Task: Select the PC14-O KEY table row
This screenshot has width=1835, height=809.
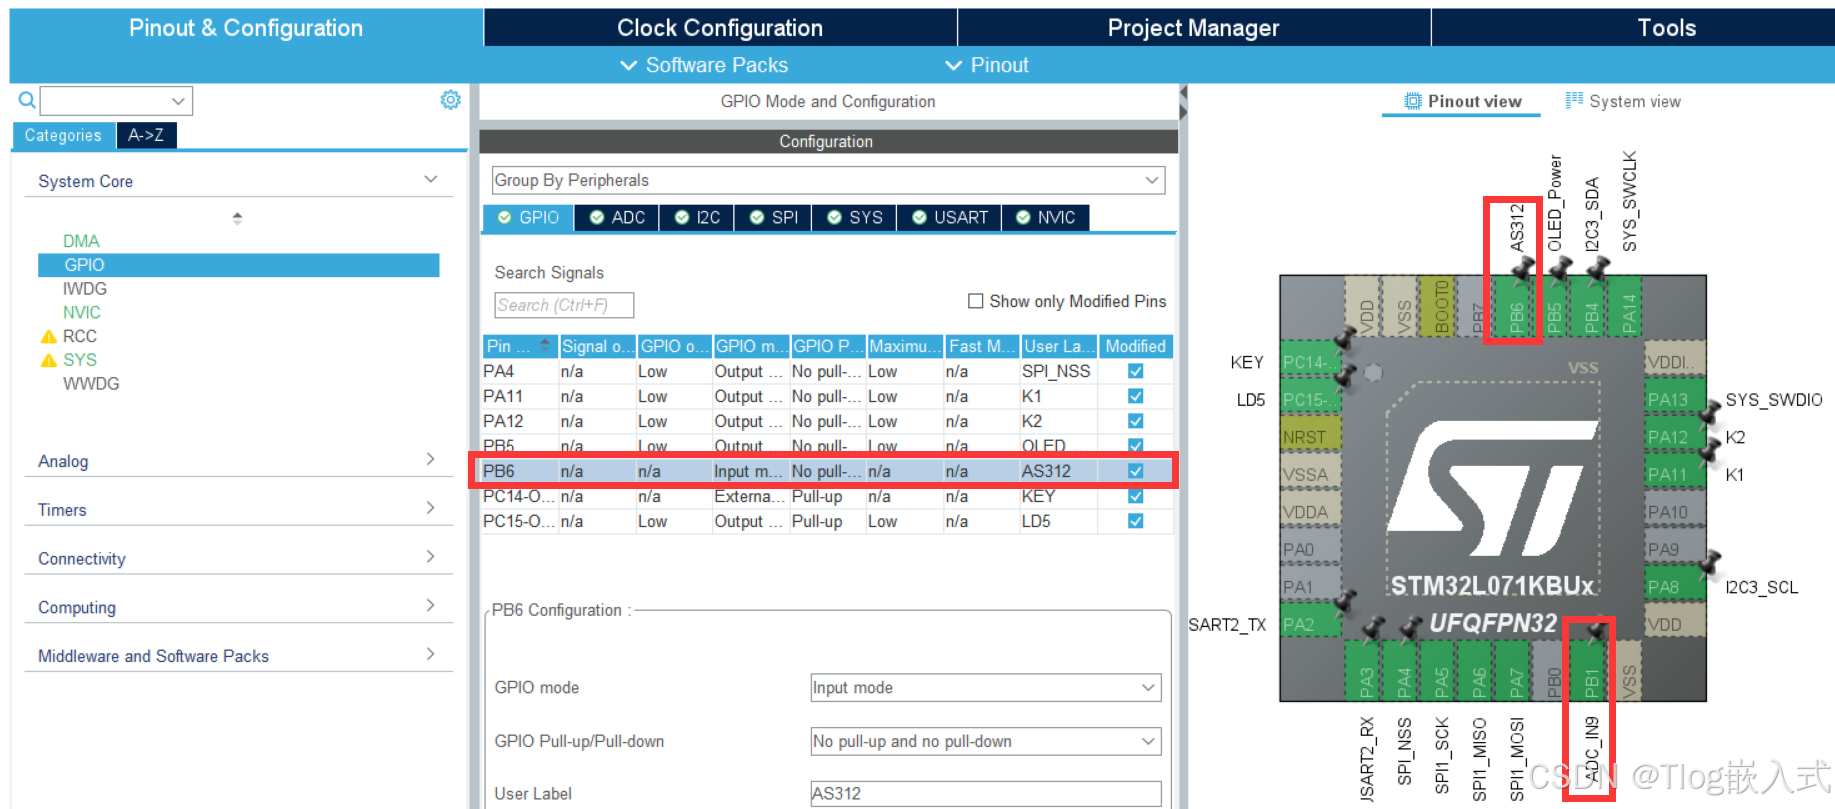Action: tap(827, 496)
